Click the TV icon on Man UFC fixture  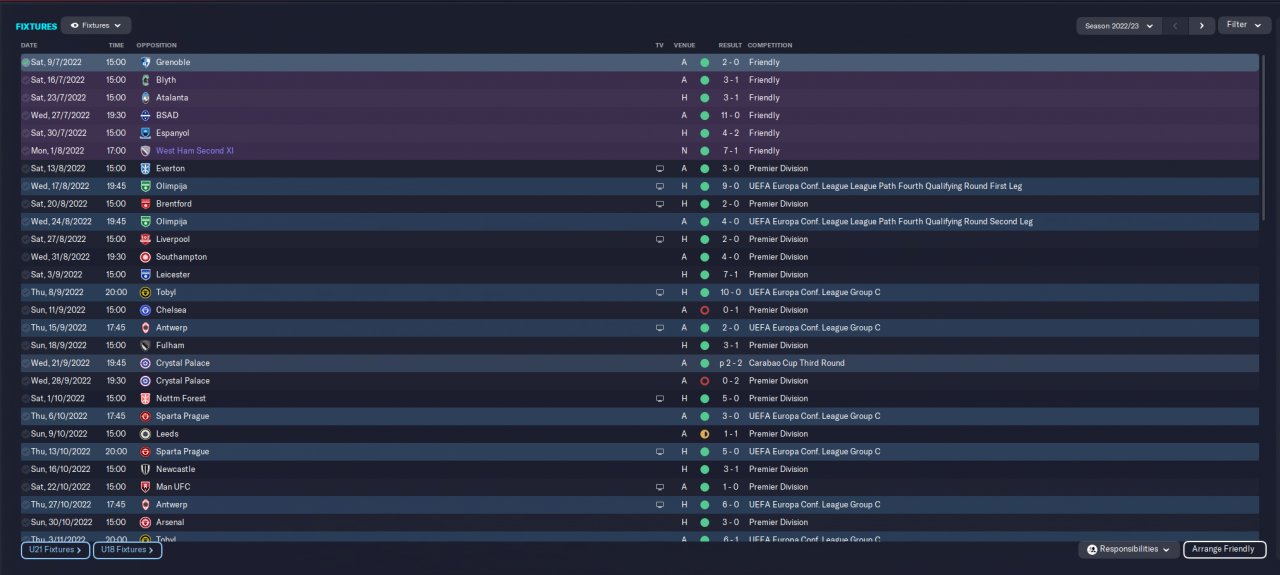pos(659,487)
